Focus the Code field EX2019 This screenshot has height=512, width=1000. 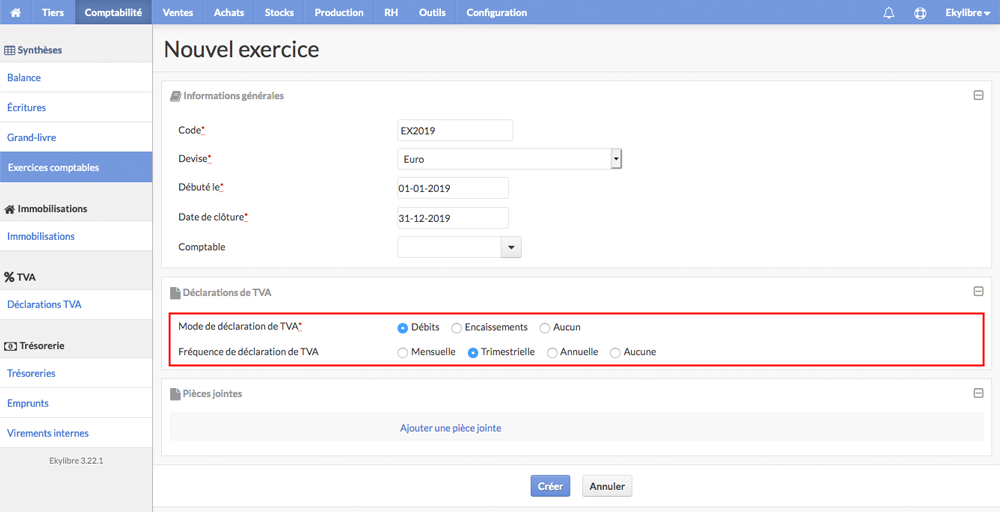[455, 130]
